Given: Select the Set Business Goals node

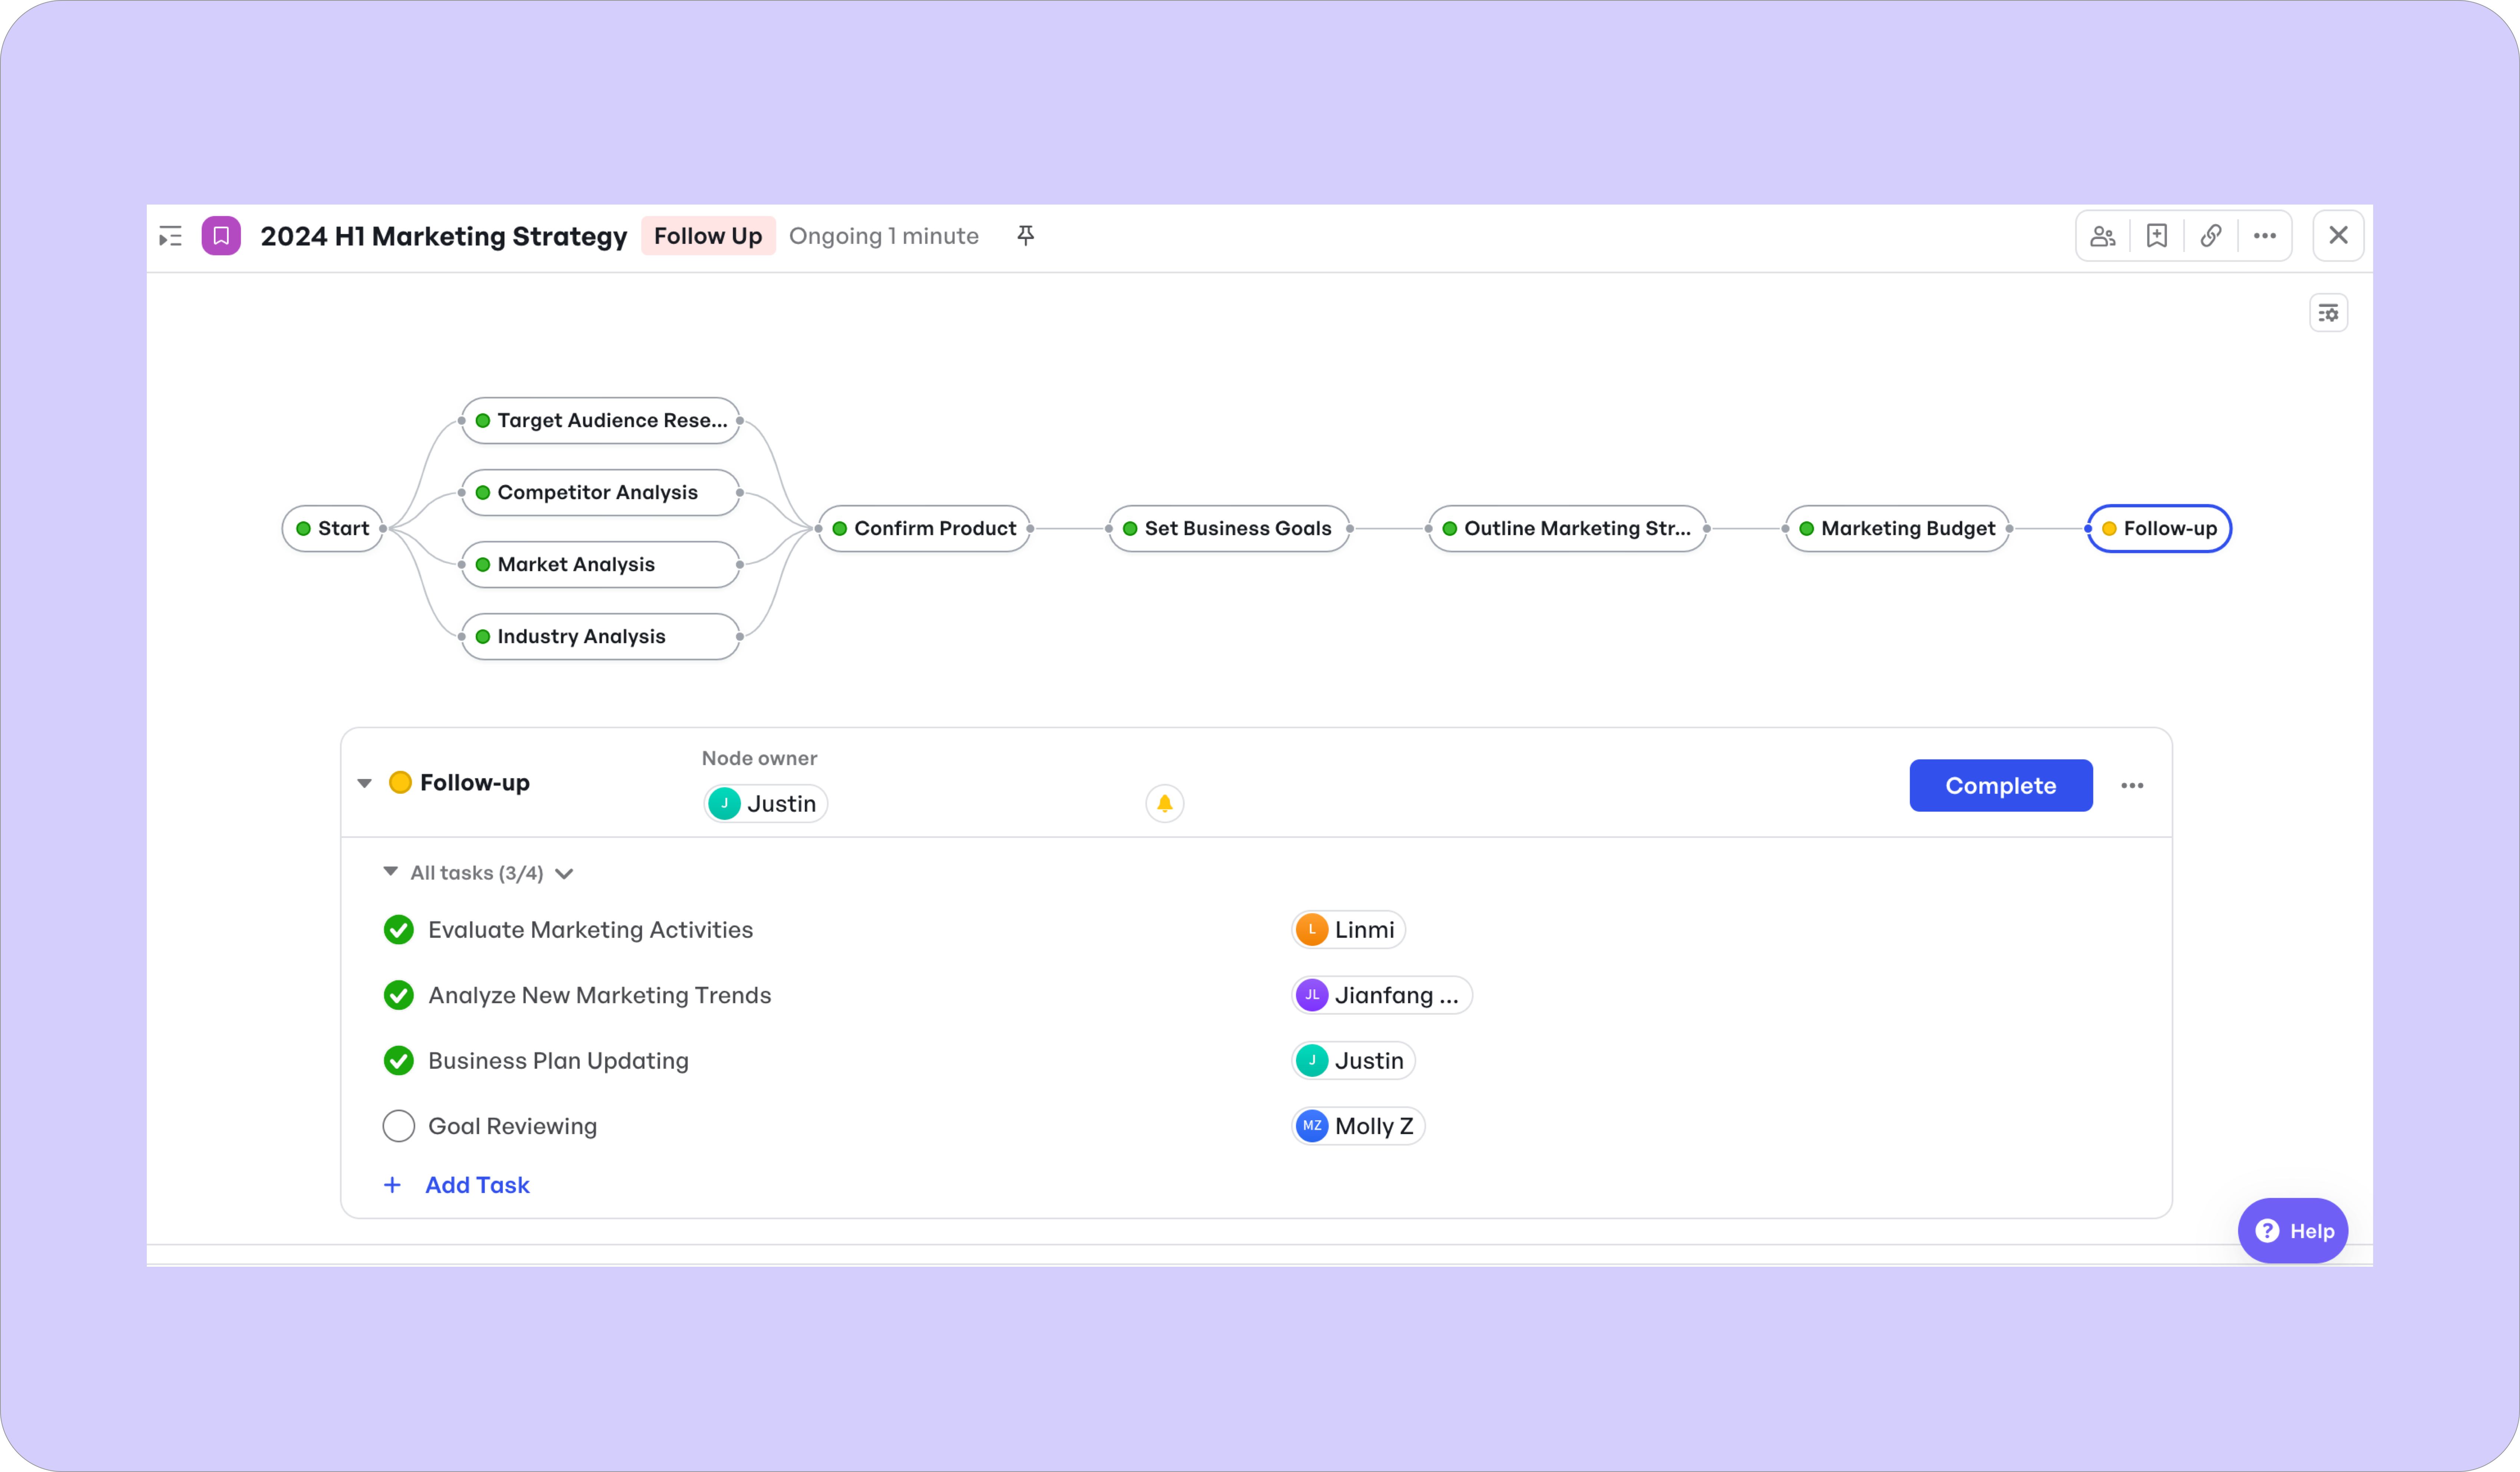Looking at the screenshot, I should click(x=1229, y=529).
